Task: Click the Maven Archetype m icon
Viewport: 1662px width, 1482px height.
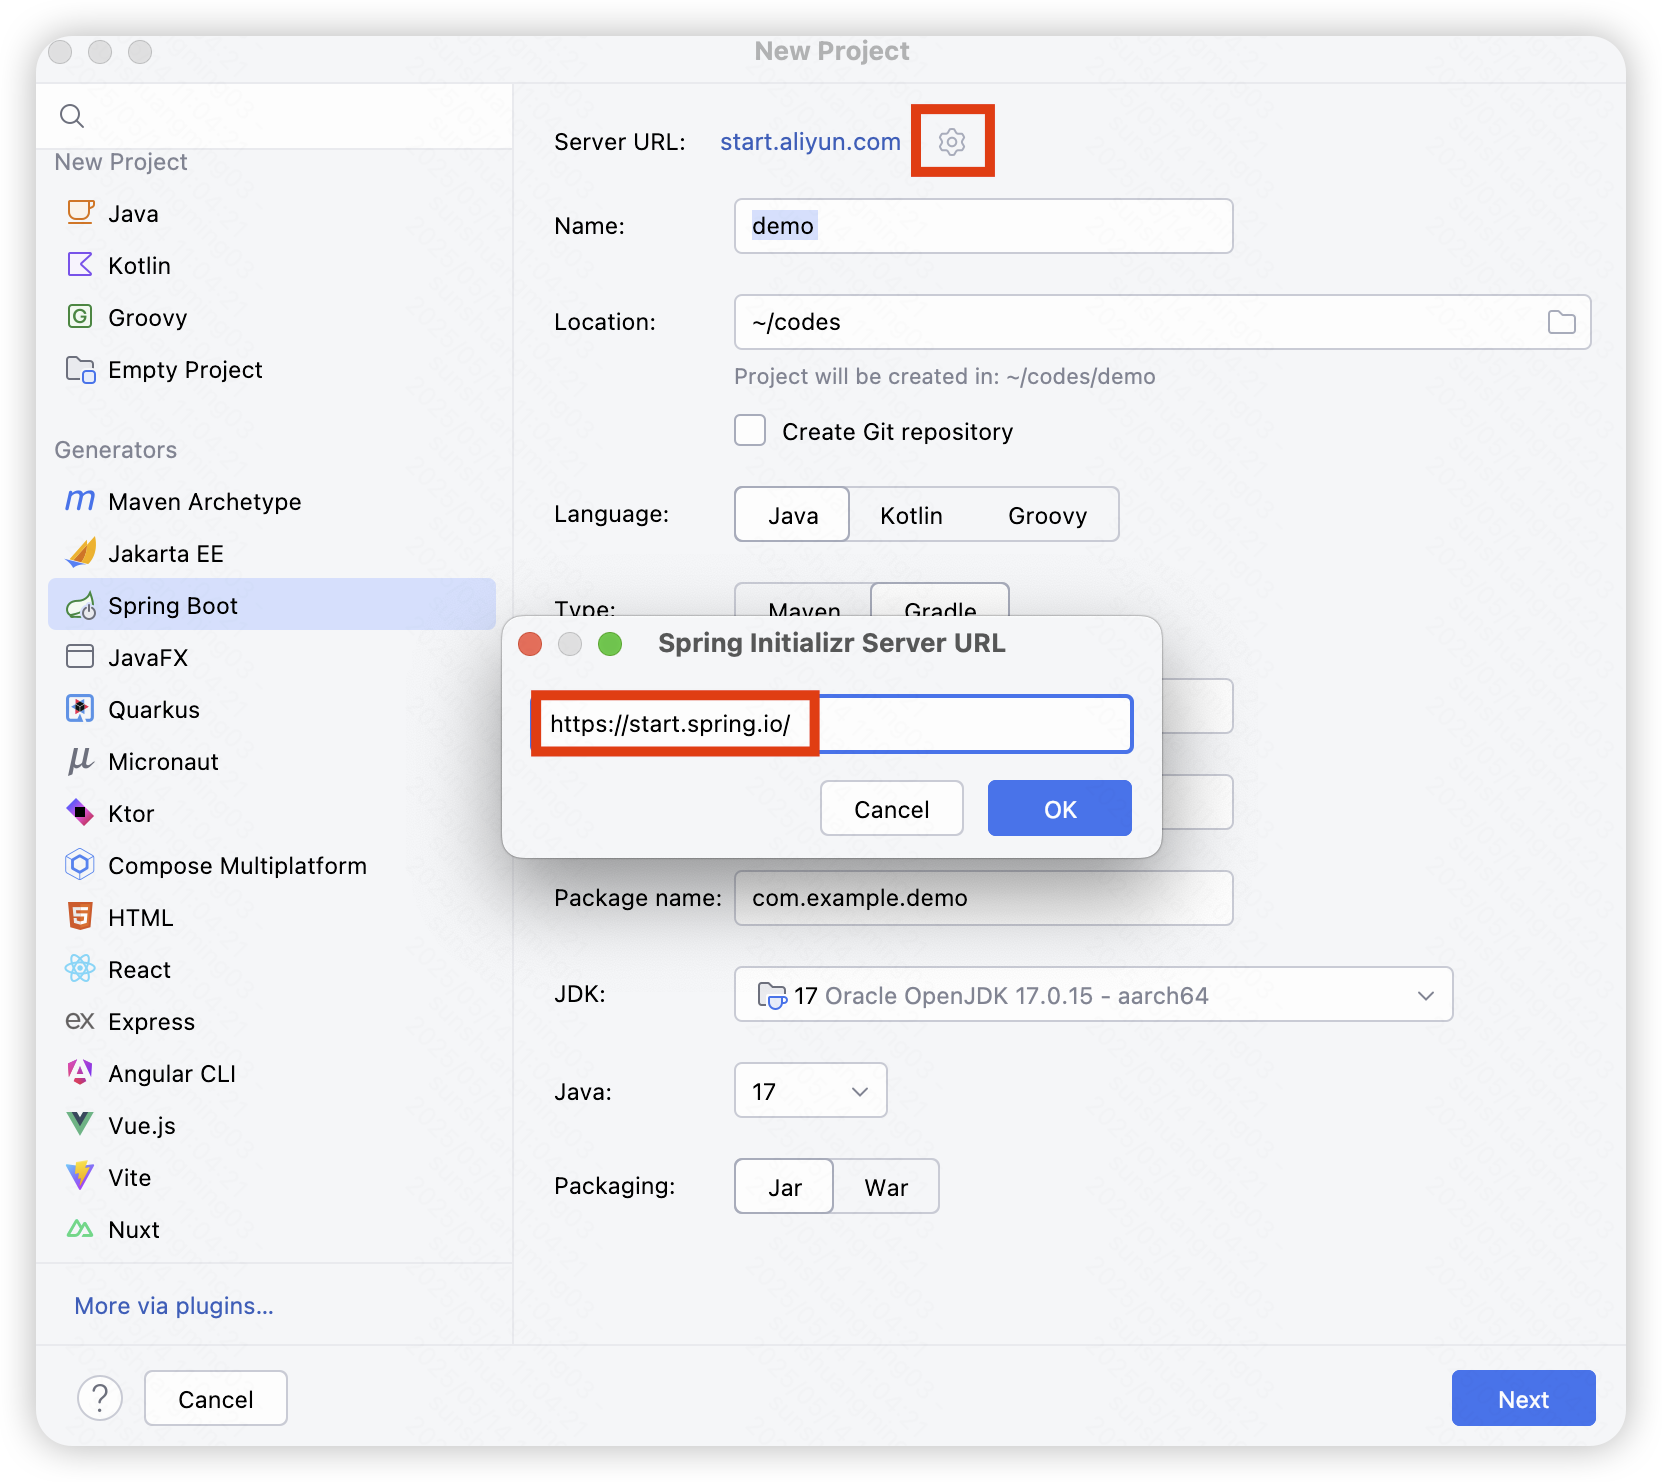Action: coord(80,500)
